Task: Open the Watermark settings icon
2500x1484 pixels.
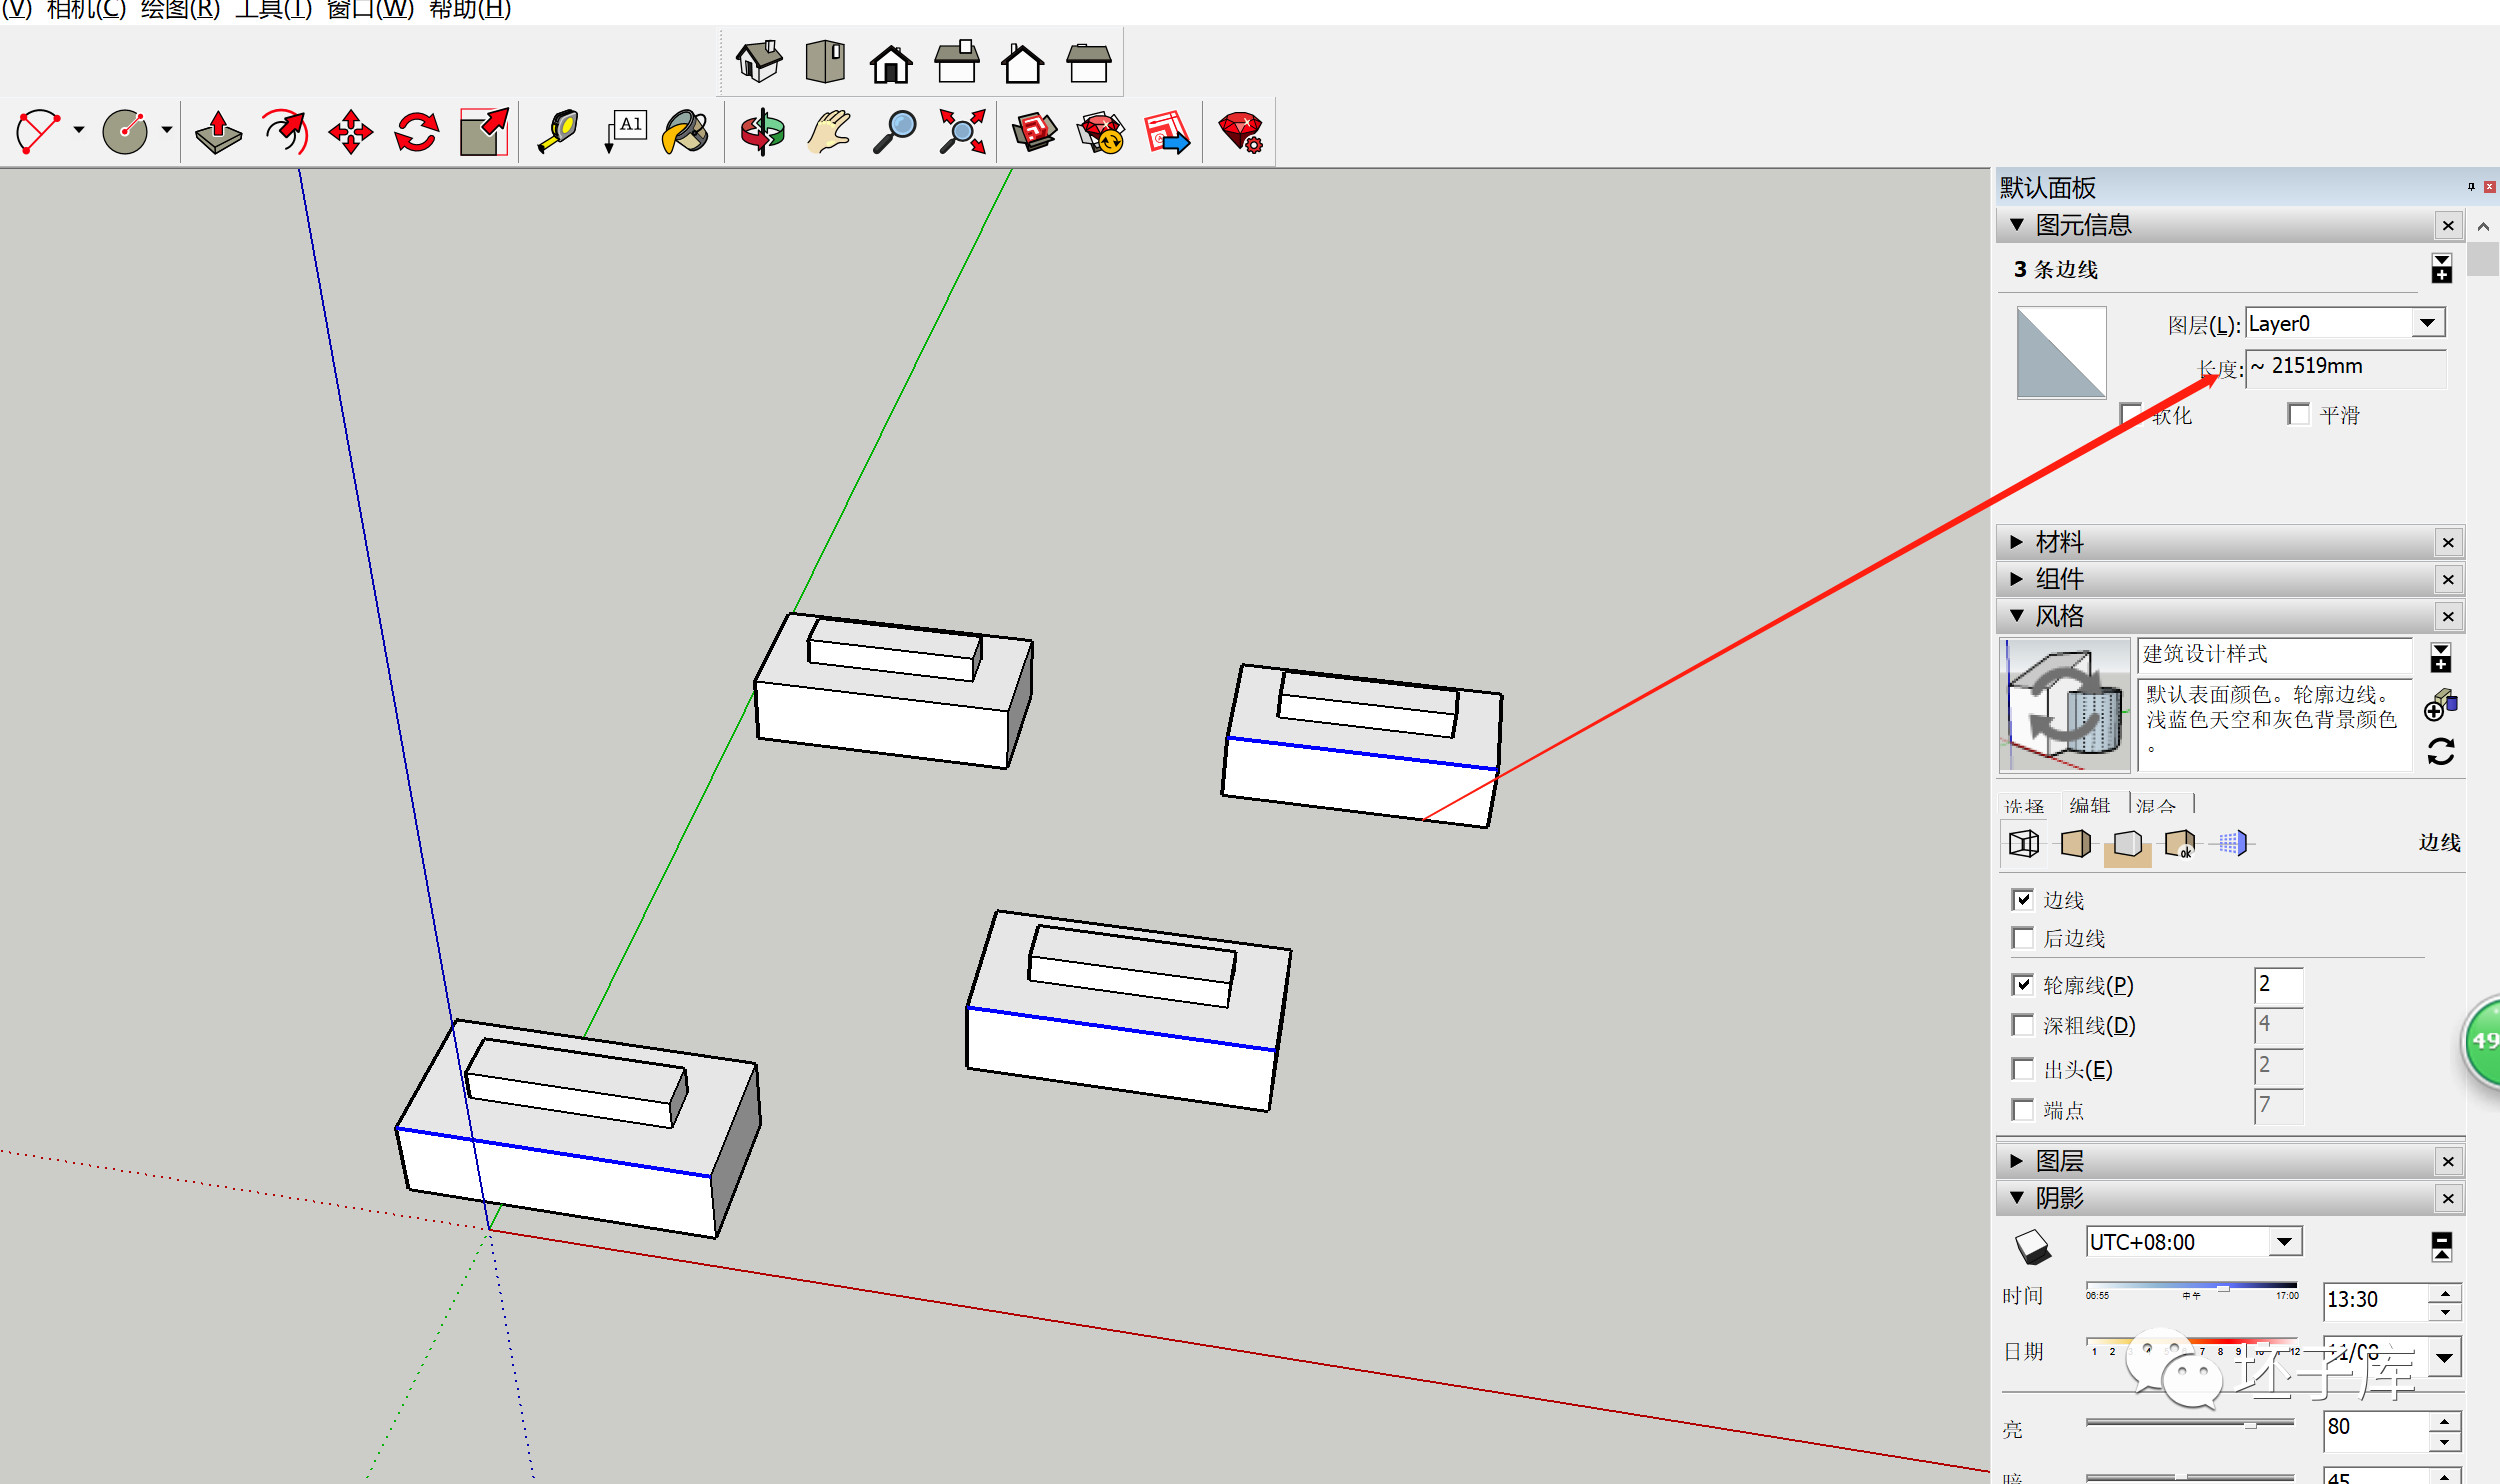Action: coord(2179,843)
